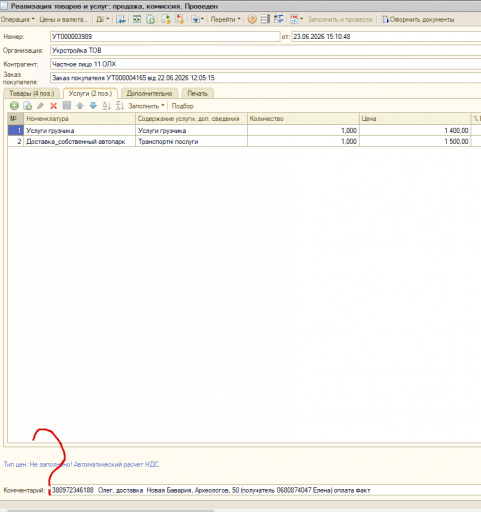Expand the Заполнить dropdown in table toolbar
Viewport: 481px width, 512px height.
(x=146, y=106)
